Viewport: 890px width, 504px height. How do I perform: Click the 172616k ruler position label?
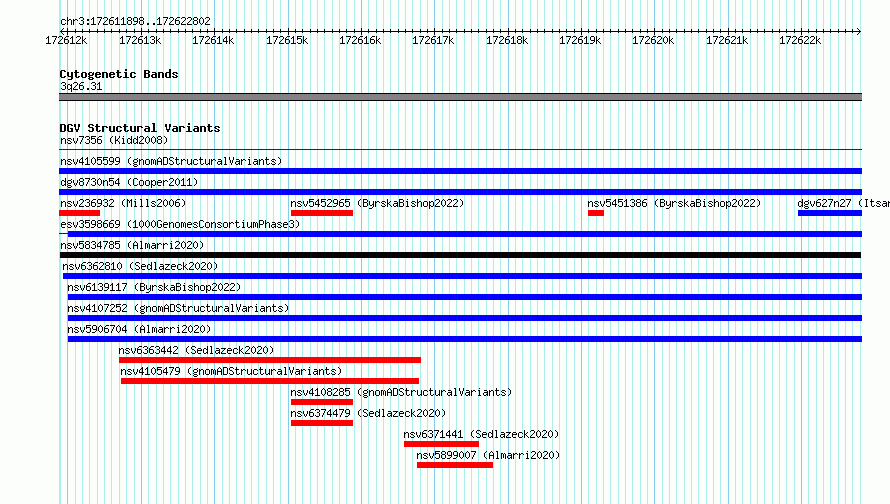pyautogui.click(x=360, y=40)
